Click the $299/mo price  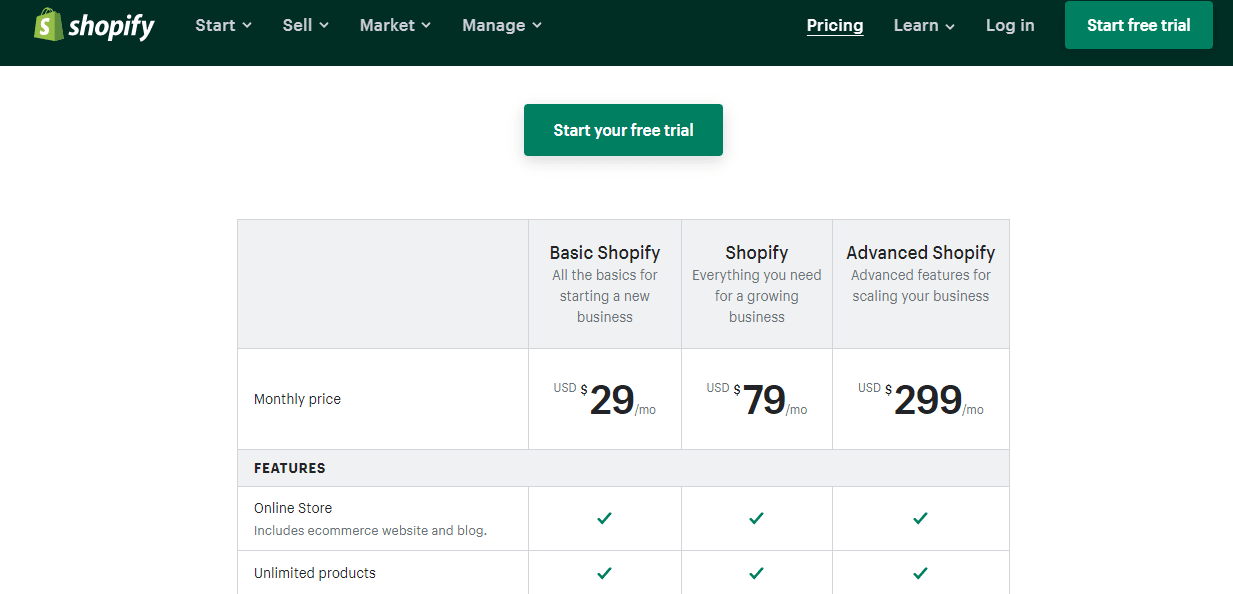tap(921, 399)
